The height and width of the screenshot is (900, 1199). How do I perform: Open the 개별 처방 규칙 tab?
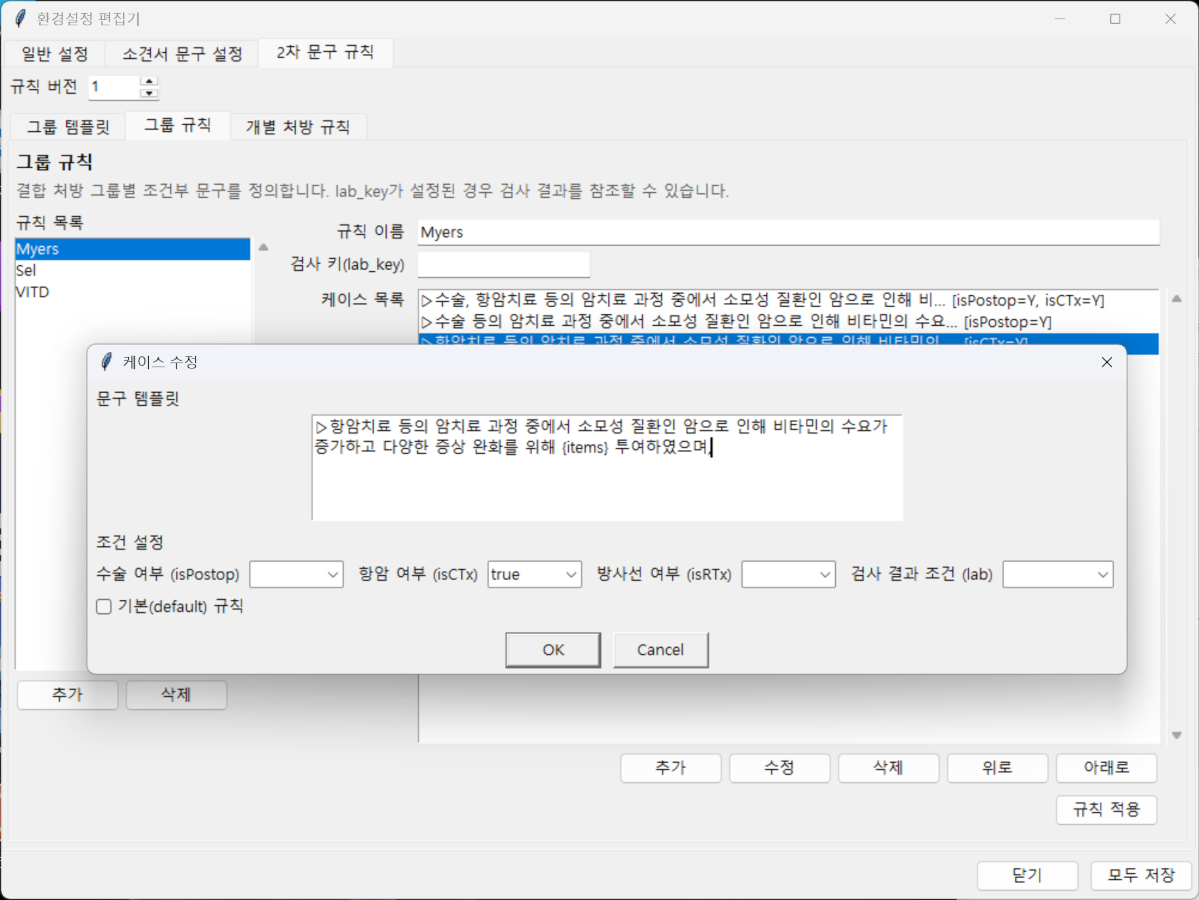[x=298, y=127]
